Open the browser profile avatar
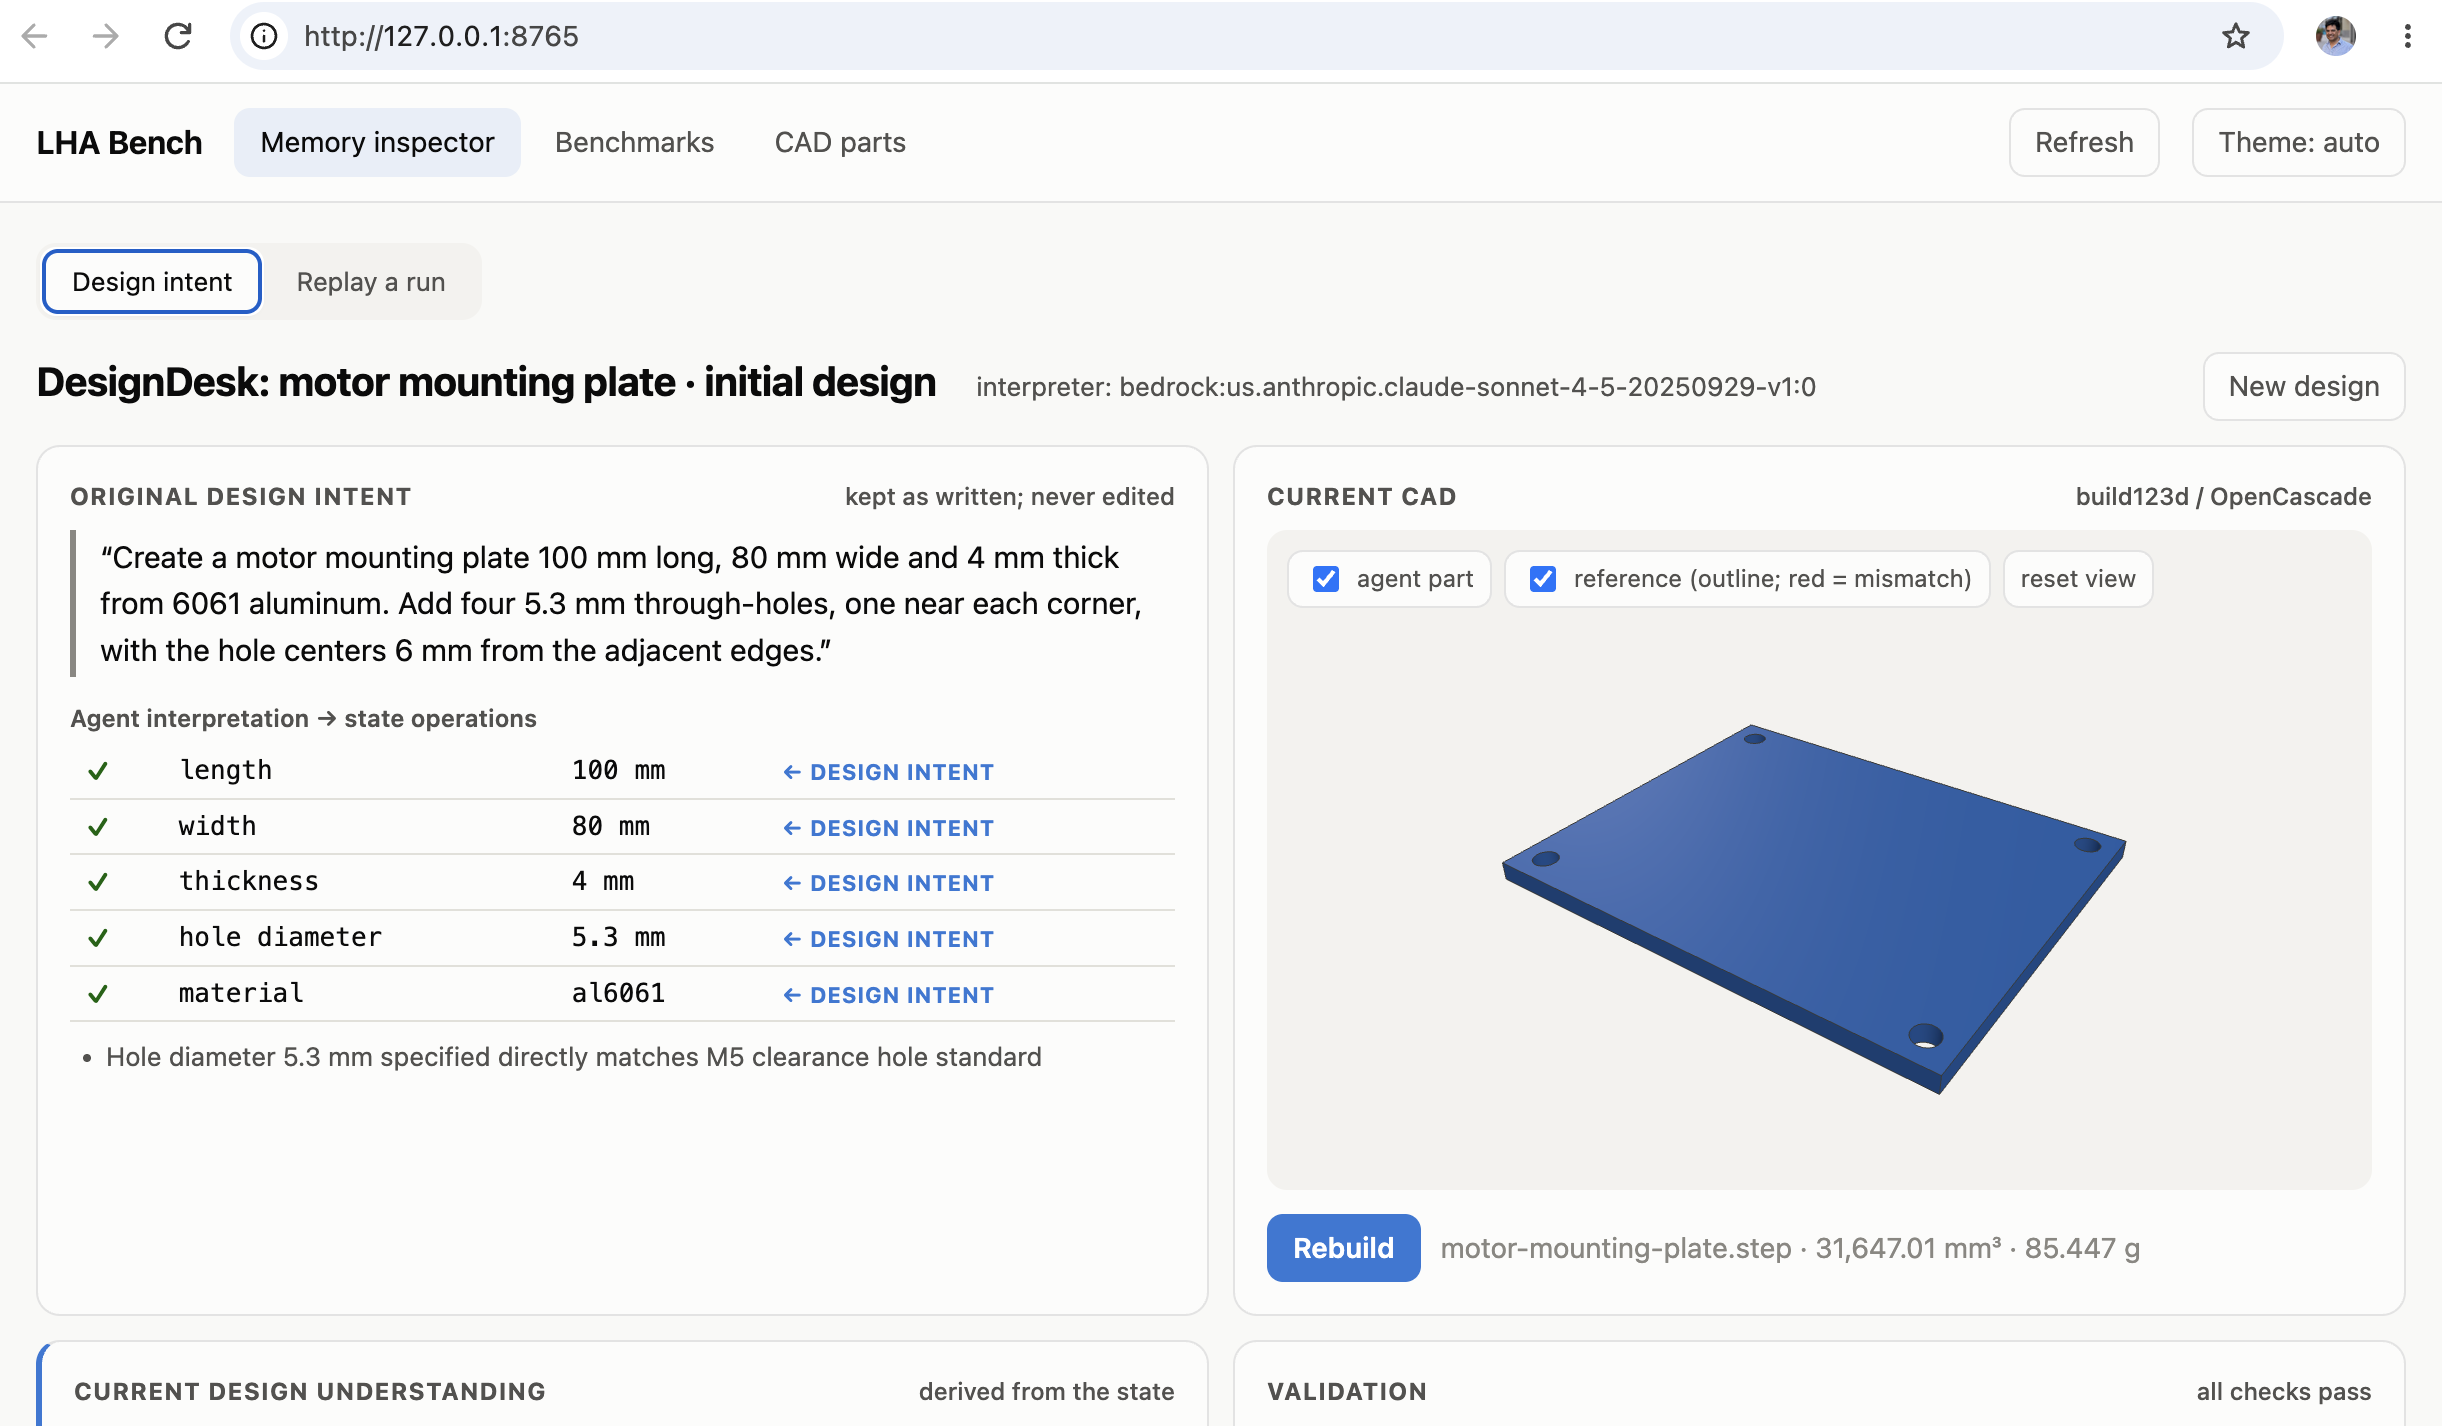2442x1426 pixels. point(2335,37)
